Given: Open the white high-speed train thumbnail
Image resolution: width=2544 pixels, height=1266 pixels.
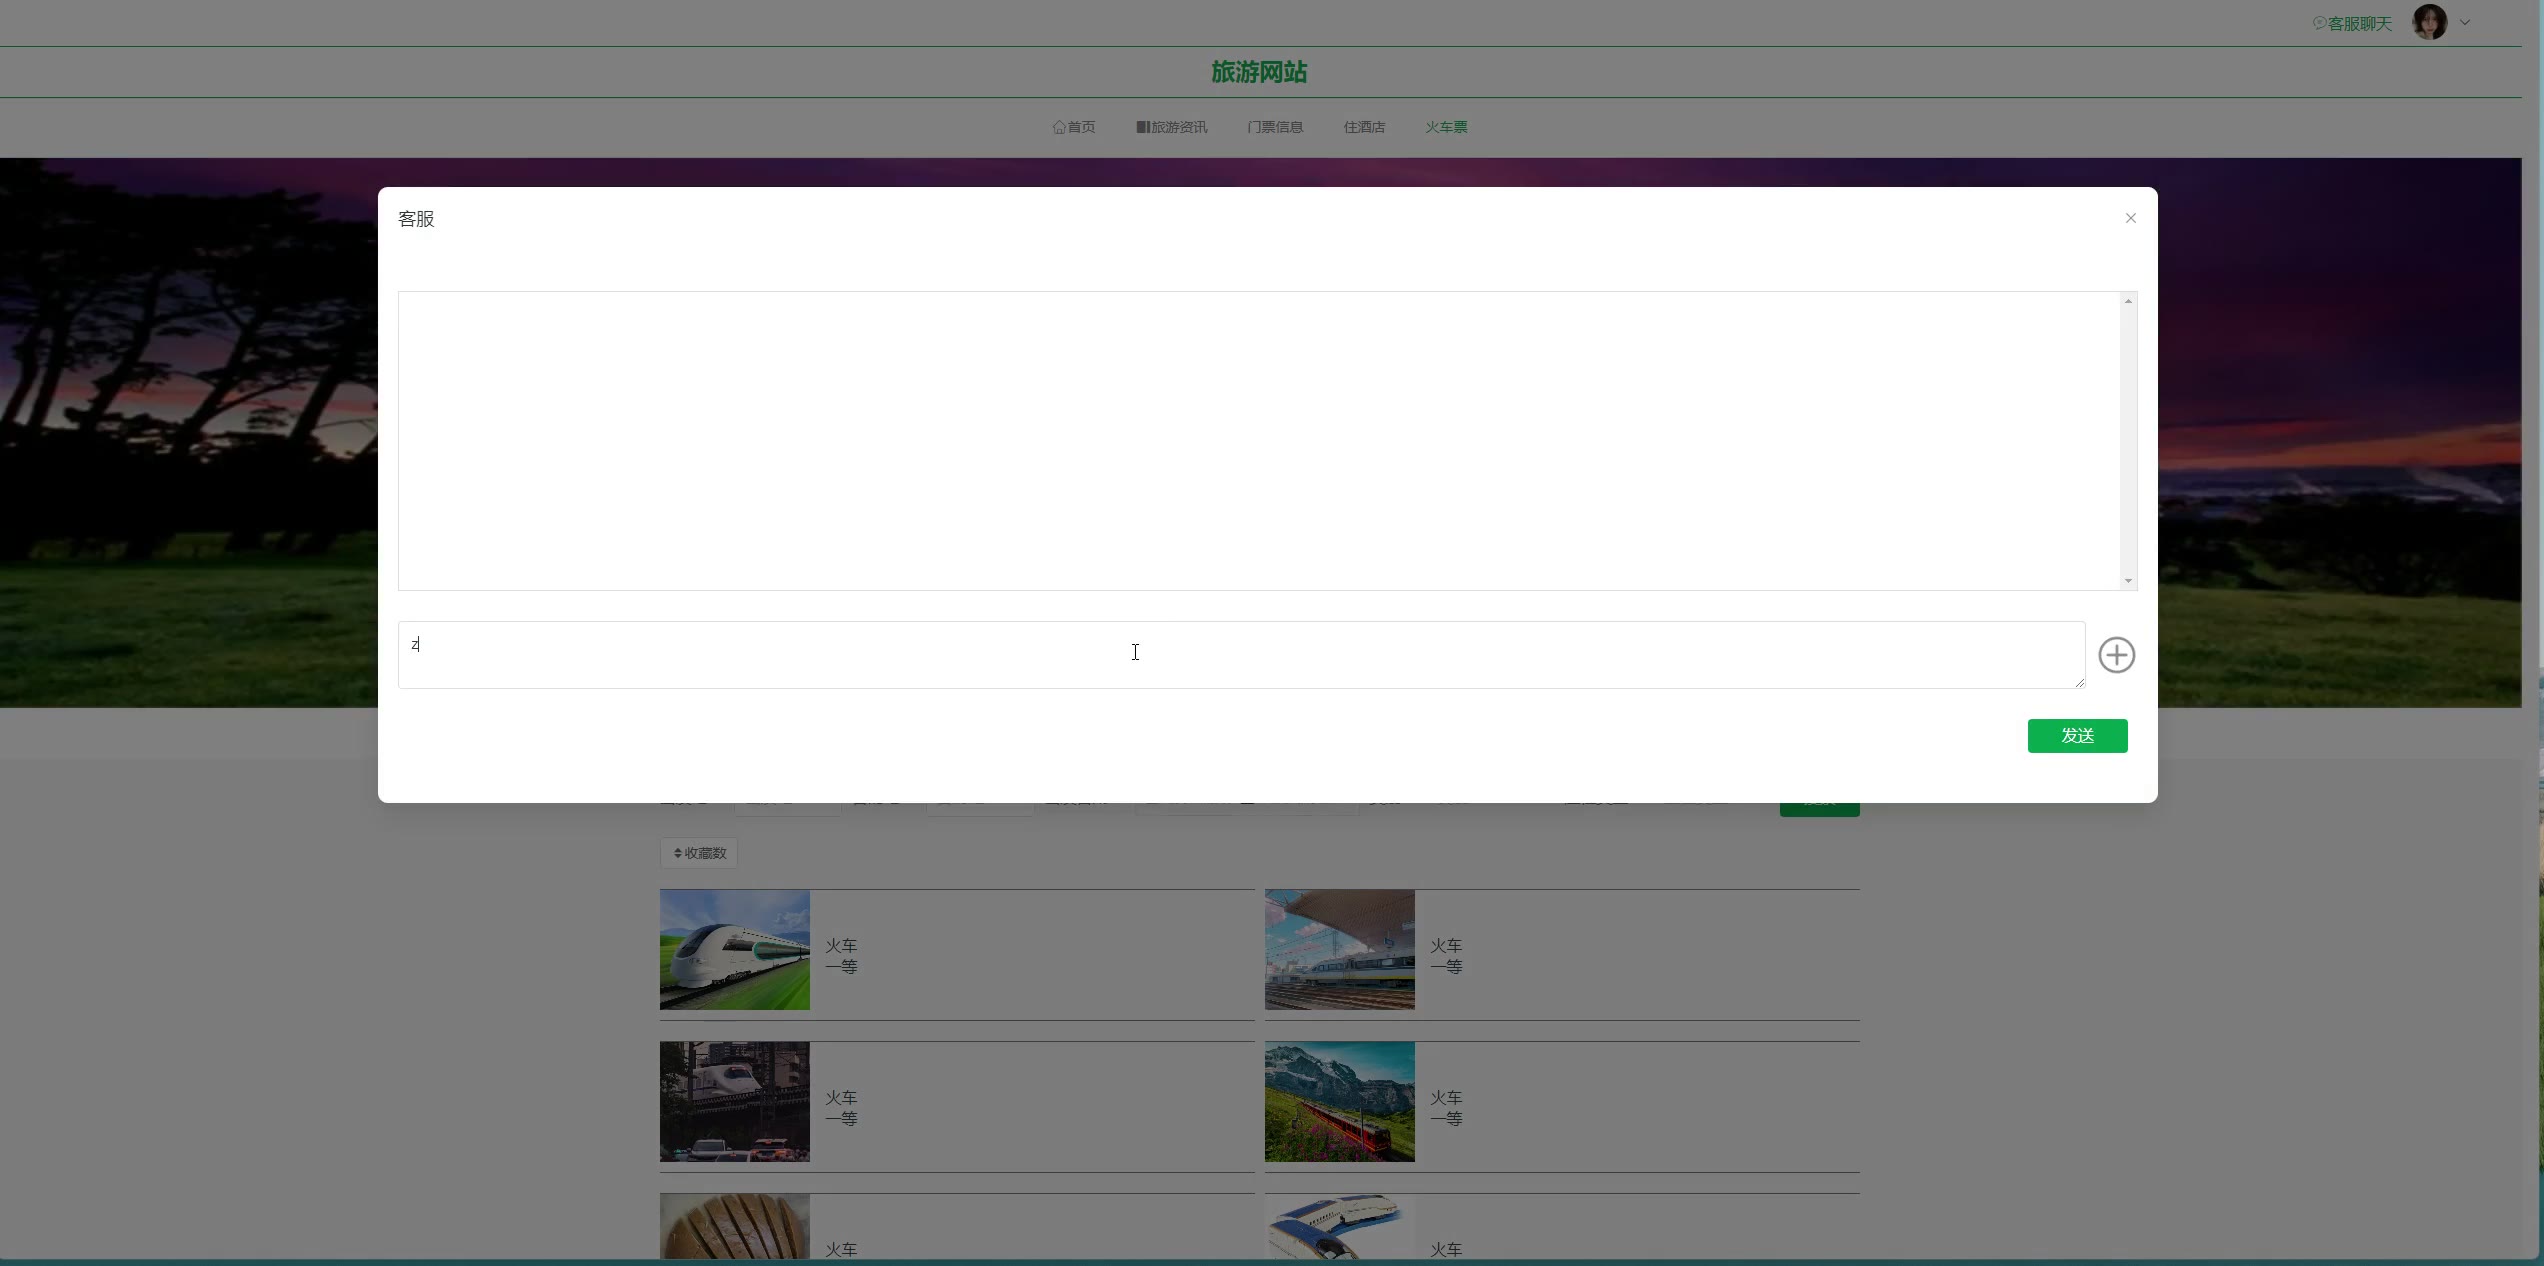Looking at the screenshot, I should point(735,950).
